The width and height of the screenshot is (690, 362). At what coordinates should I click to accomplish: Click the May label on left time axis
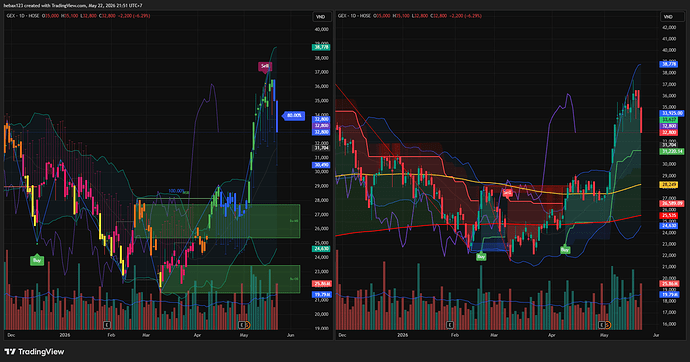tap(244, 335)
